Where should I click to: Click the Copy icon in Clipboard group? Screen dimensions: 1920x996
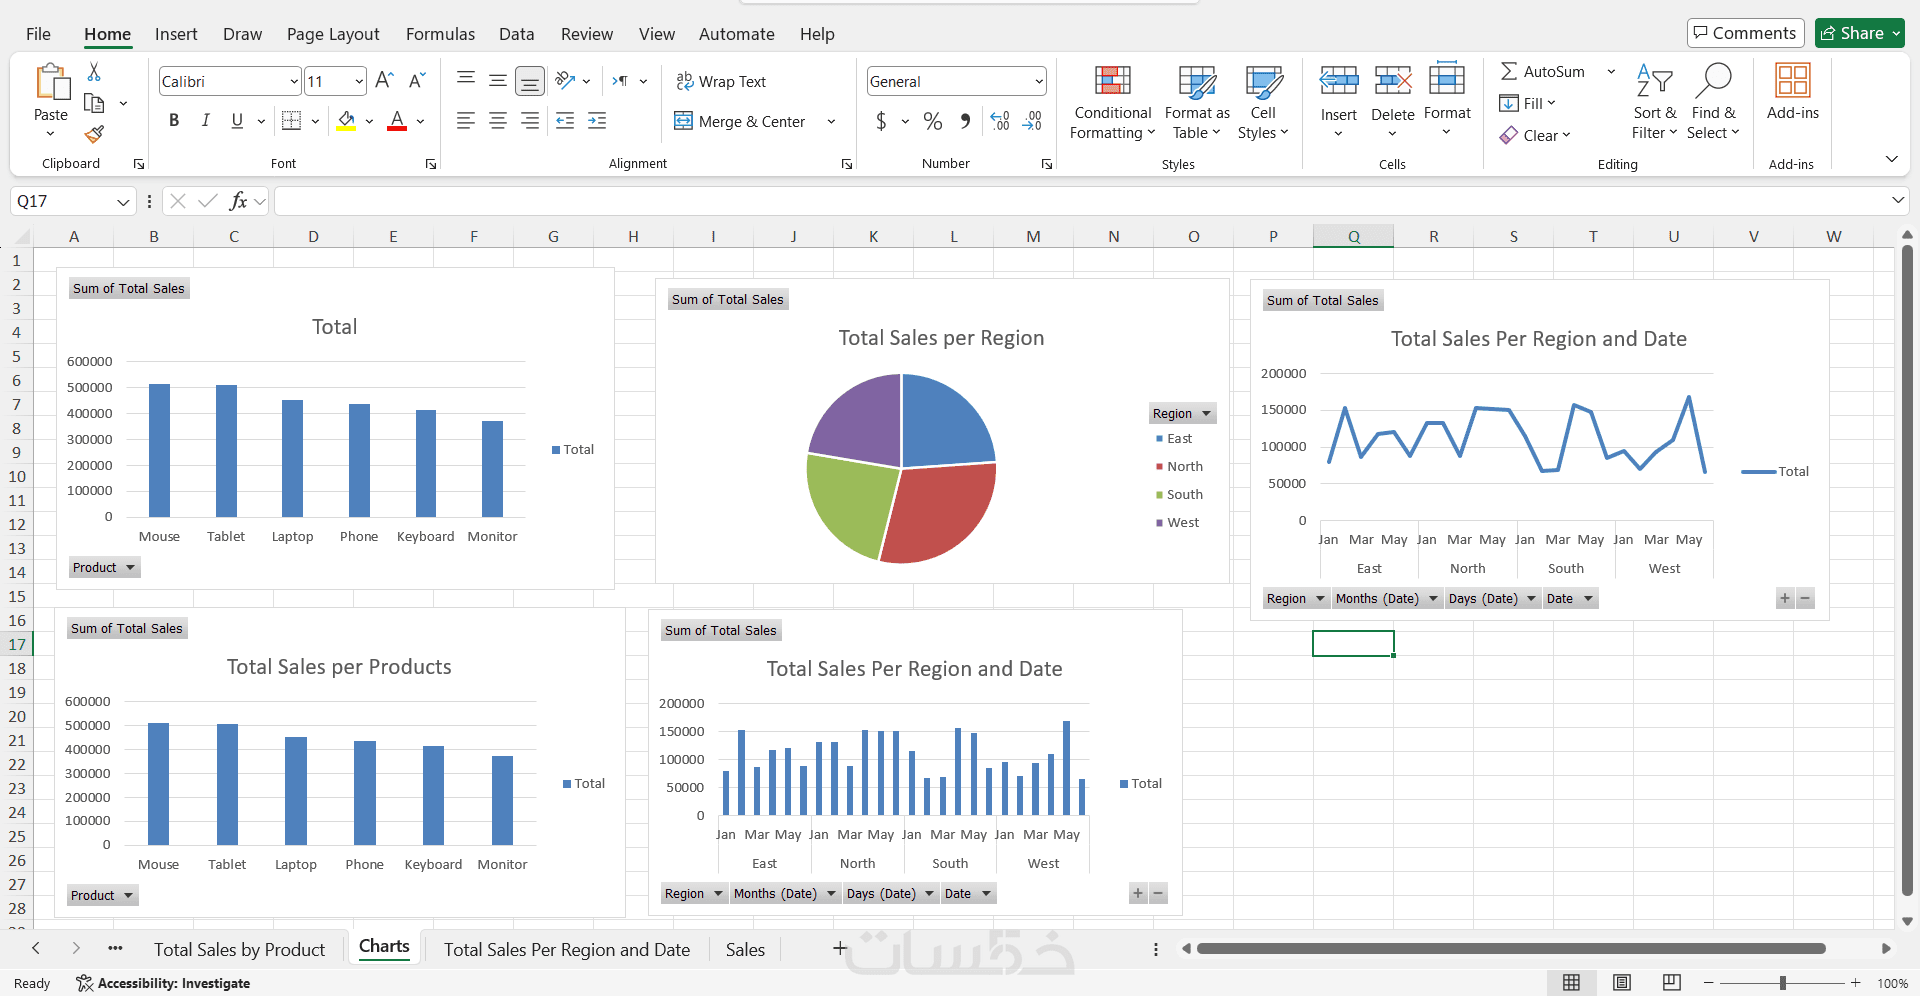point(94,103)
